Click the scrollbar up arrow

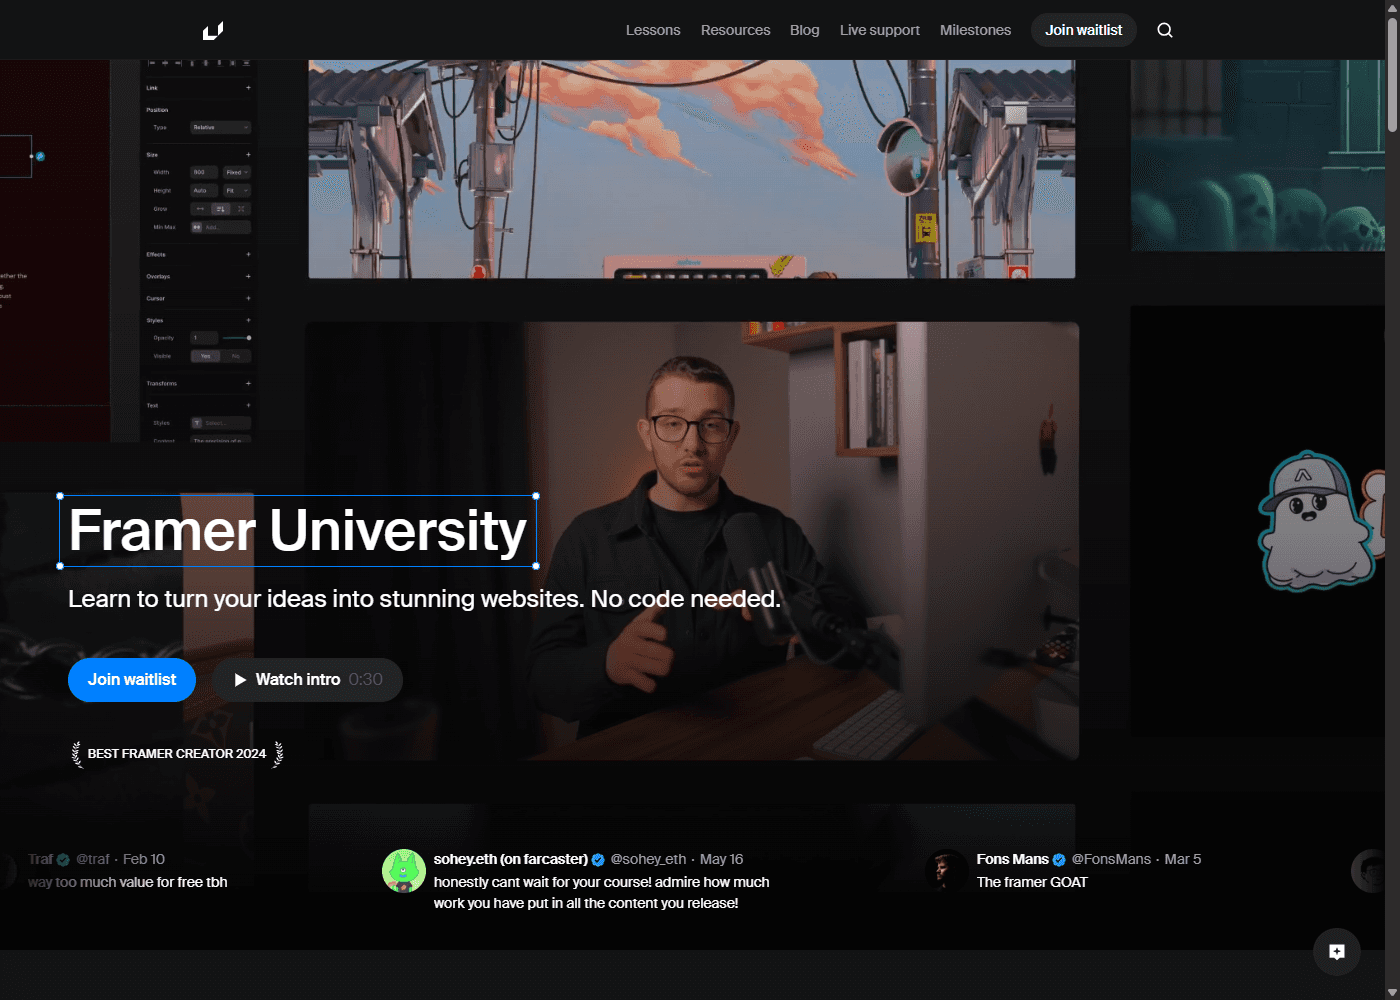[1392, 7]
